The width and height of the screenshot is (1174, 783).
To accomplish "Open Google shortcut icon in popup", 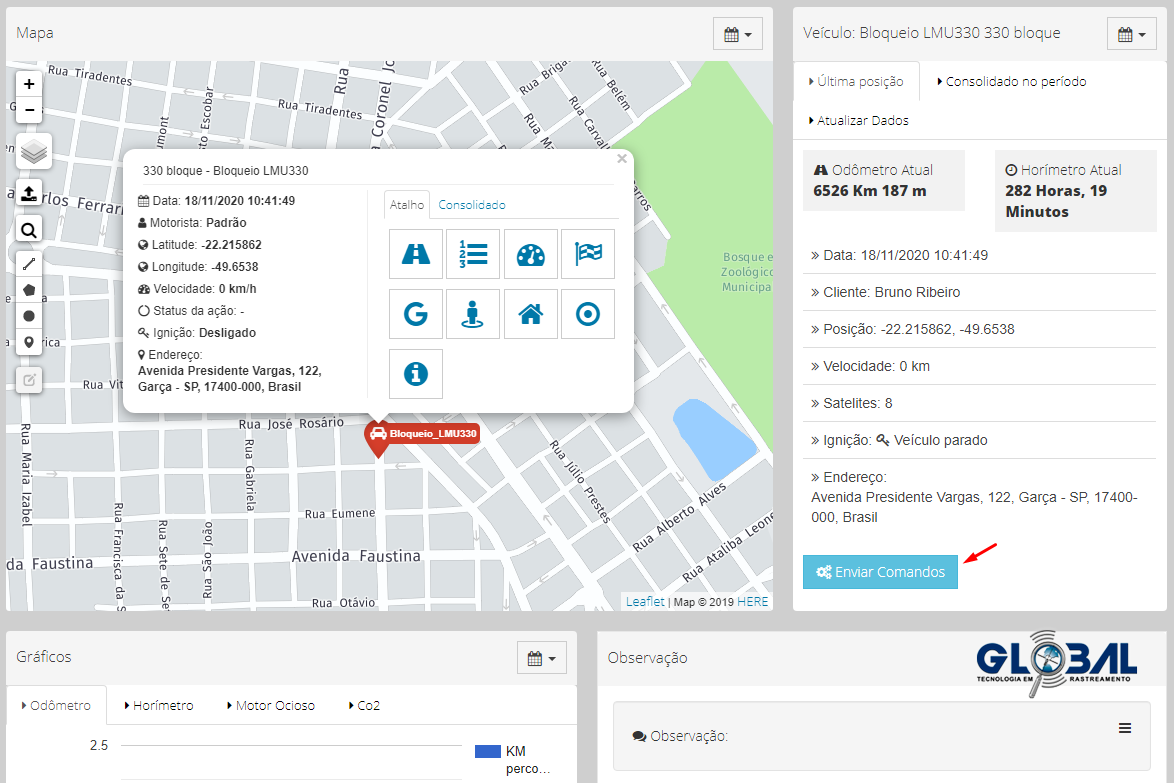I will point(415,314).
